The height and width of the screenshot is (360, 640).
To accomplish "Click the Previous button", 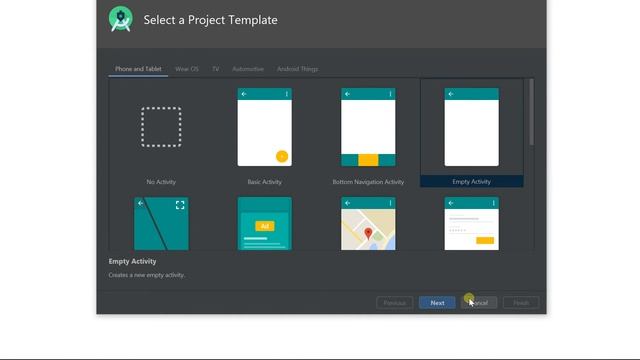I will (x=395, y=303).
